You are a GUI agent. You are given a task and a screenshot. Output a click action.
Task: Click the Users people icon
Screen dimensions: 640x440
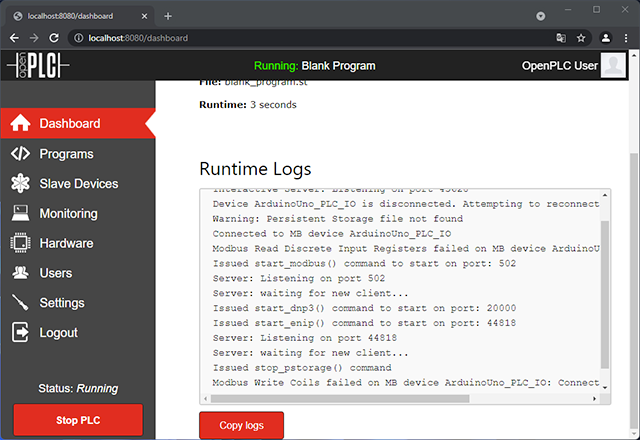[x=20, y=273]
